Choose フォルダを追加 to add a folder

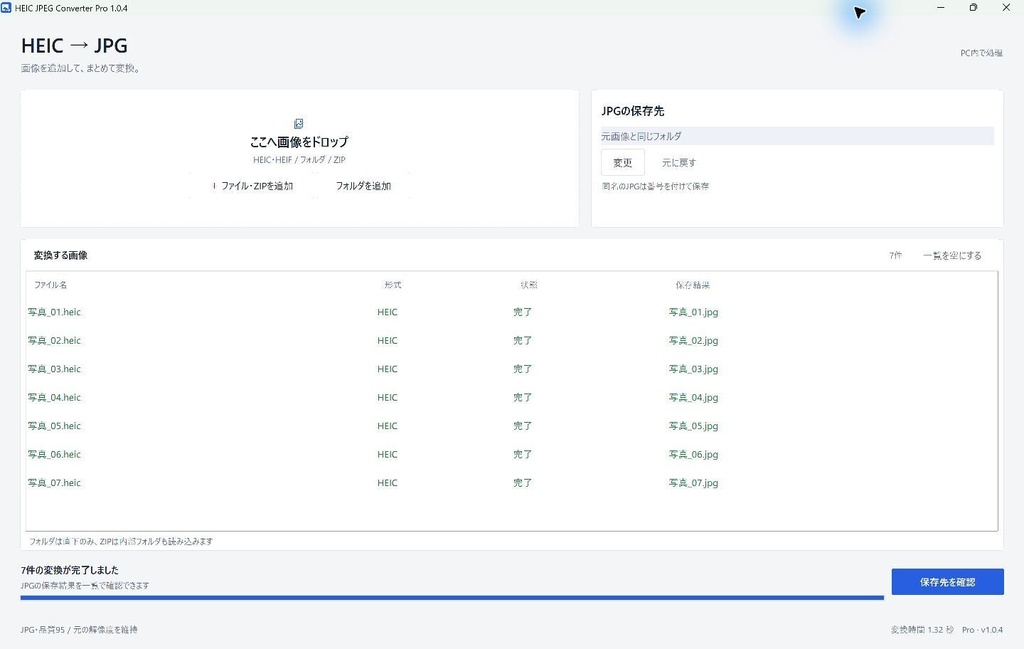363,186
